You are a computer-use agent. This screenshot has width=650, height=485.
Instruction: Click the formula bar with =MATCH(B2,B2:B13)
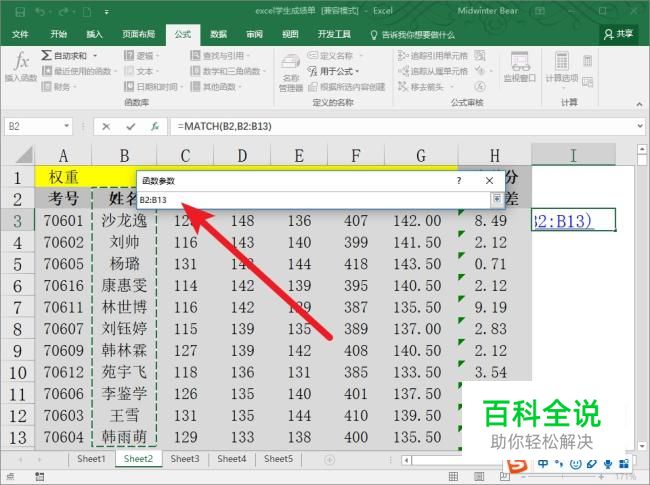(x=403, y=126)
